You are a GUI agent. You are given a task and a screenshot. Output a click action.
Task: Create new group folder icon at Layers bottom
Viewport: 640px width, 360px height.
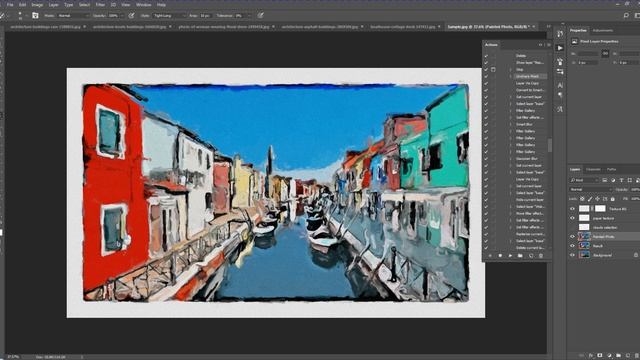click(x=619, y=356)
